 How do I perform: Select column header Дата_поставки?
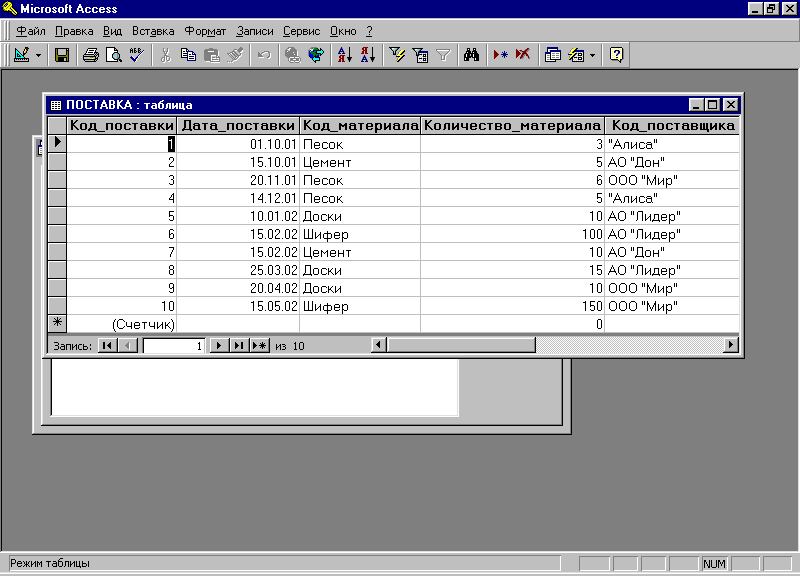point(238,126)
